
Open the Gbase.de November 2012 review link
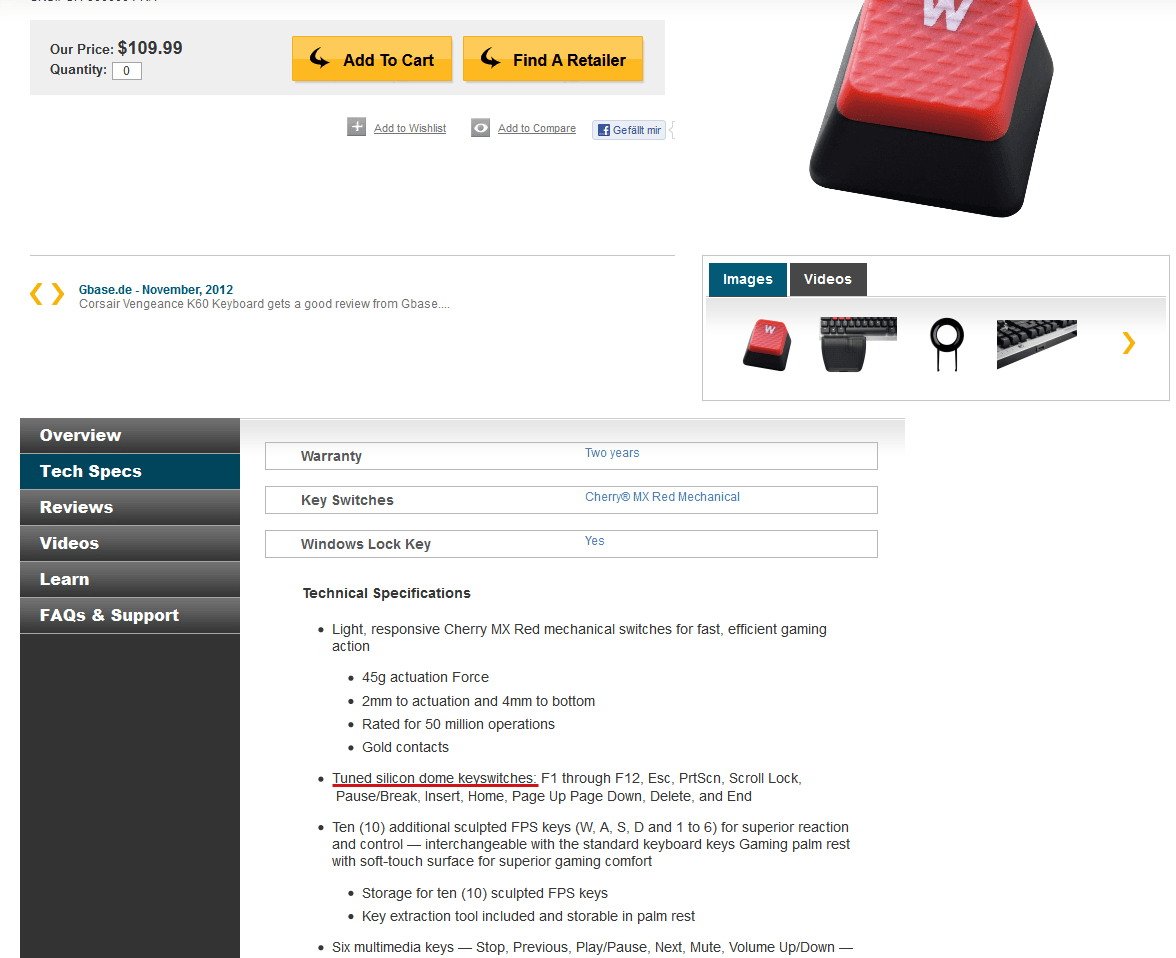[156, 290]
